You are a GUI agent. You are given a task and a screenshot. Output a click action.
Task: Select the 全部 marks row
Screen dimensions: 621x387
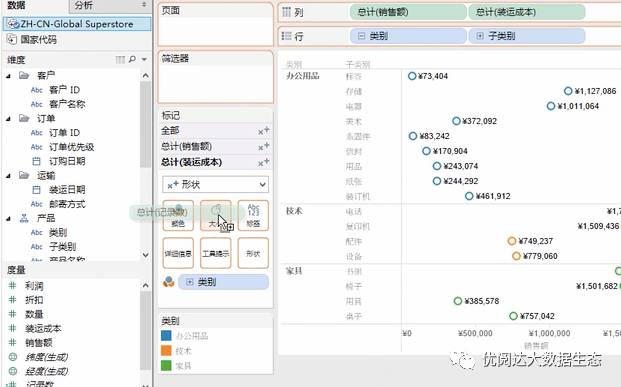tap(215, 131)
